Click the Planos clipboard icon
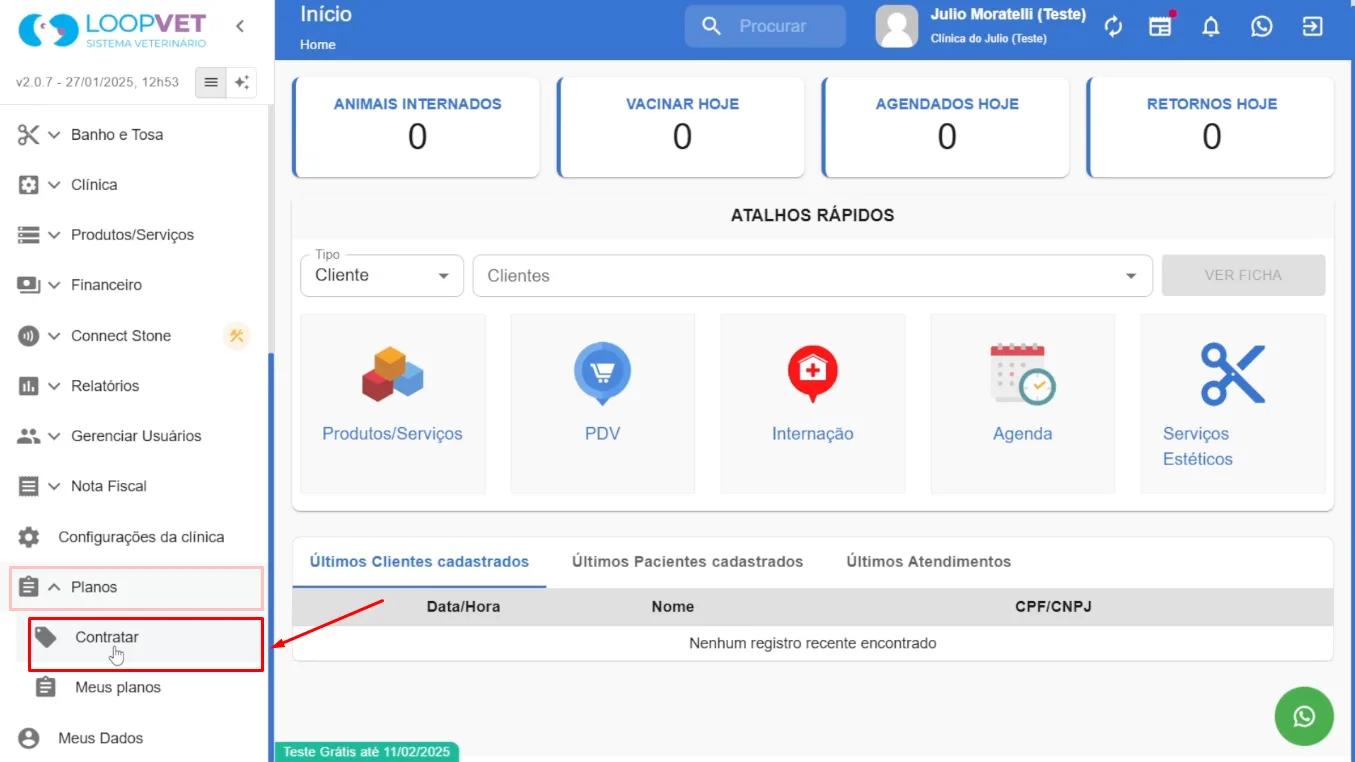 (x=29, y=587)
